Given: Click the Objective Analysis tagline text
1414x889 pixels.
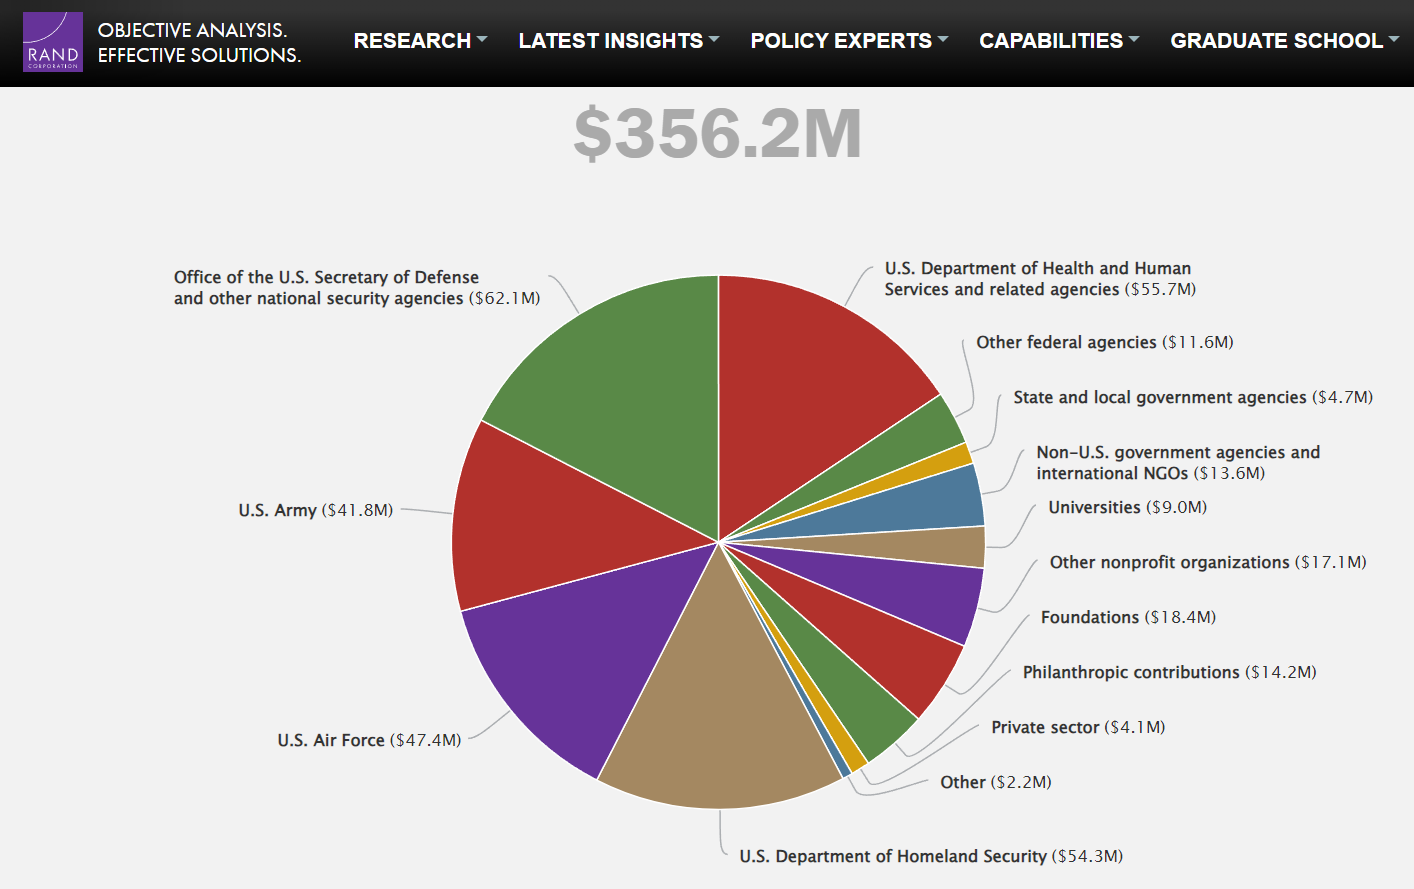Looking at the screenshot, I should [x=199, y=43].
